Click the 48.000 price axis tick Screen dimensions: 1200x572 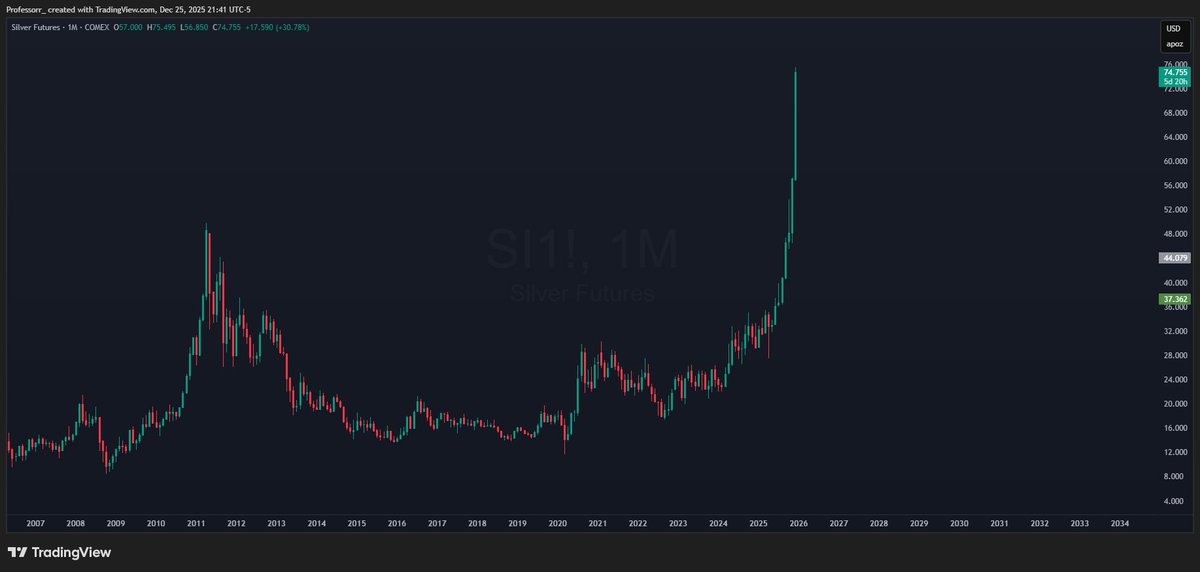pyautogui.click(x=1174, y=234)
